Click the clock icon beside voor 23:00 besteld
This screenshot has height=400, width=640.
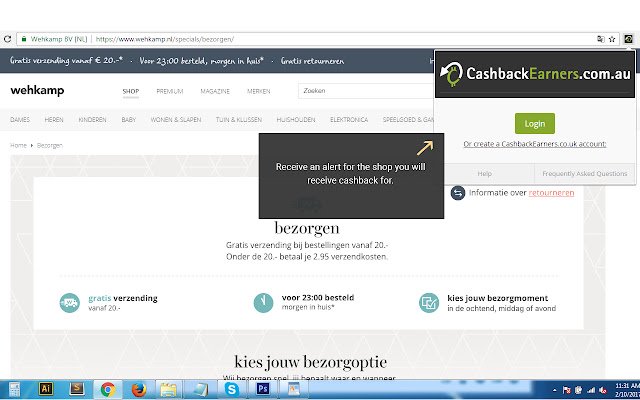263,303
